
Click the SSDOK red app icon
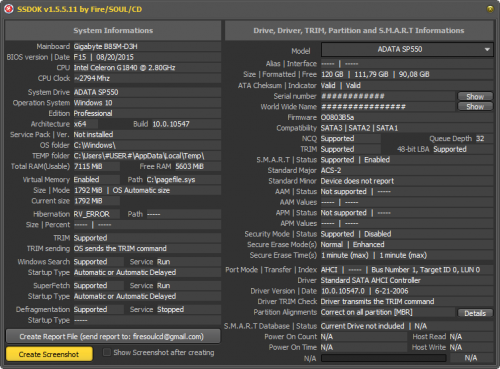[x=9, y=9]
